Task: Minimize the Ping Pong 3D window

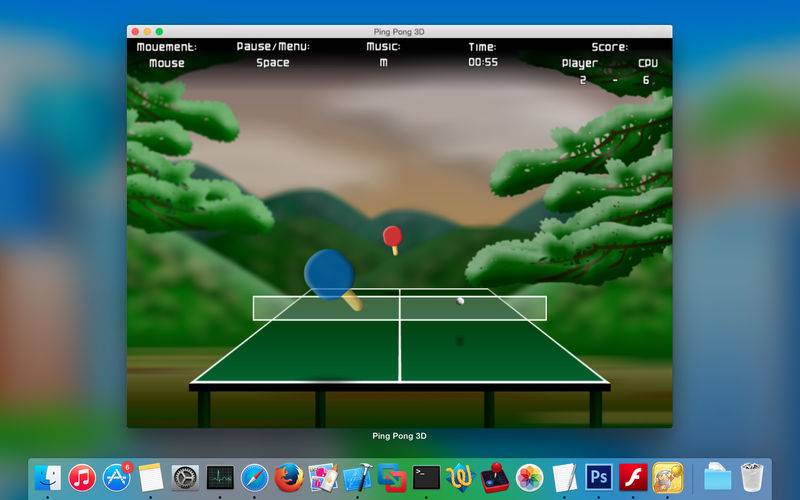Action: point(147,32)
